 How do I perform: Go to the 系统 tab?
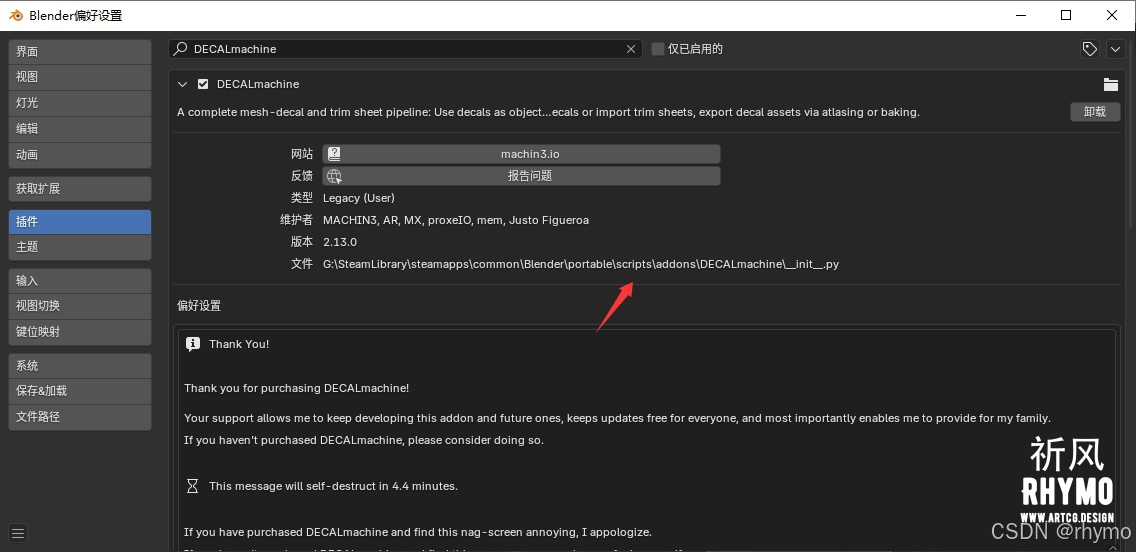pyautogui.click(x=80, y=366)
